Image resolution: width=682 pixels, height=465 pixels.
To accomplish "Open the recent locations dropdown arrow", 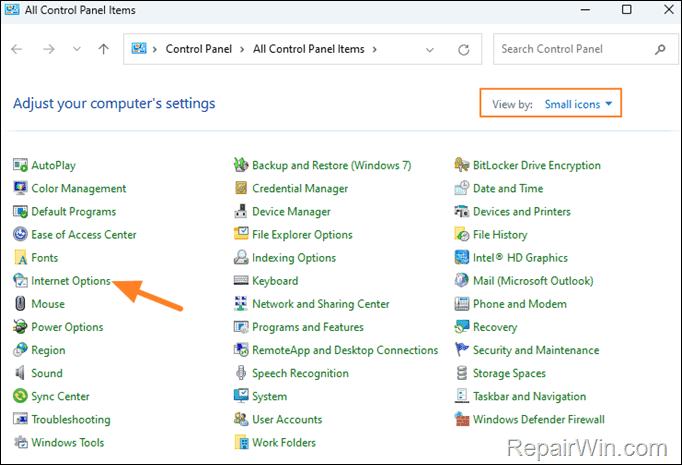I will [x=77, y=49].
